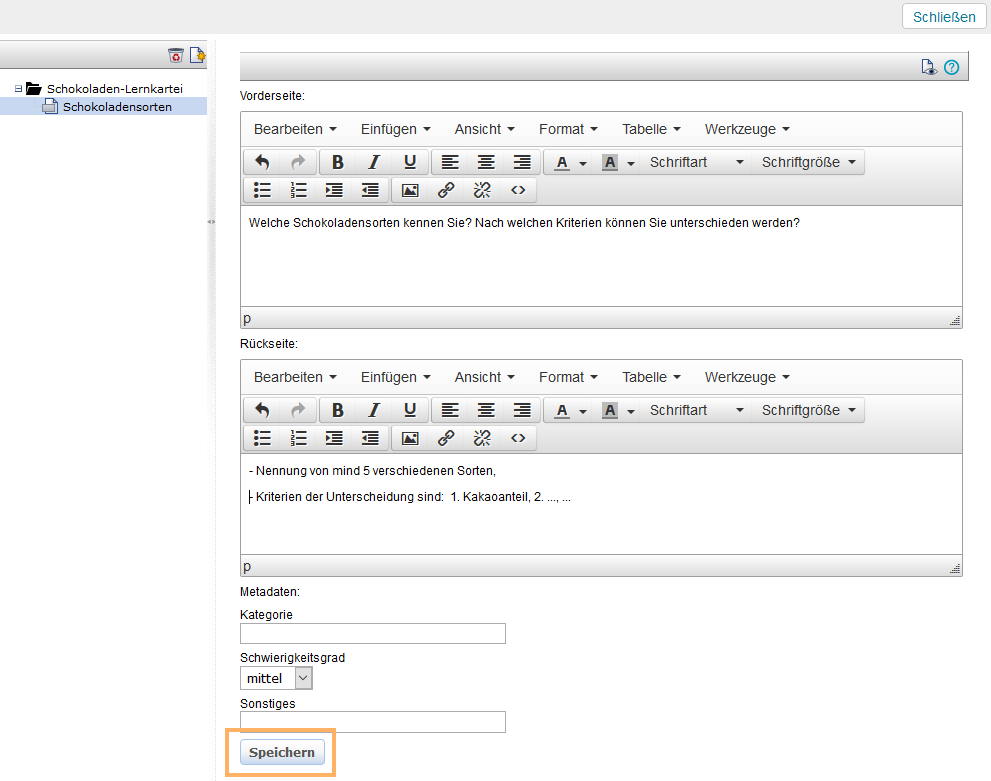The width and height of the screenshot is (991, 781).
Task: Click the Schließen button
Action: click(944, 16)
